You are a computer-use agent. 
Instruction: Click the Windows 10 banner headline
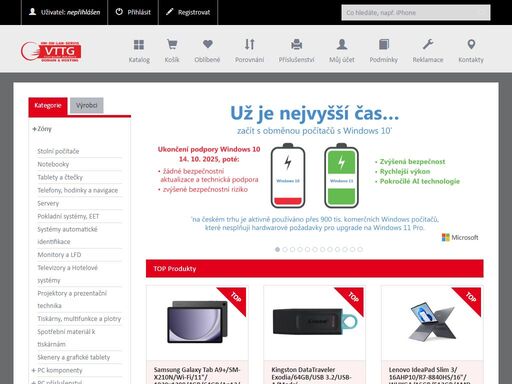[314, 113]
